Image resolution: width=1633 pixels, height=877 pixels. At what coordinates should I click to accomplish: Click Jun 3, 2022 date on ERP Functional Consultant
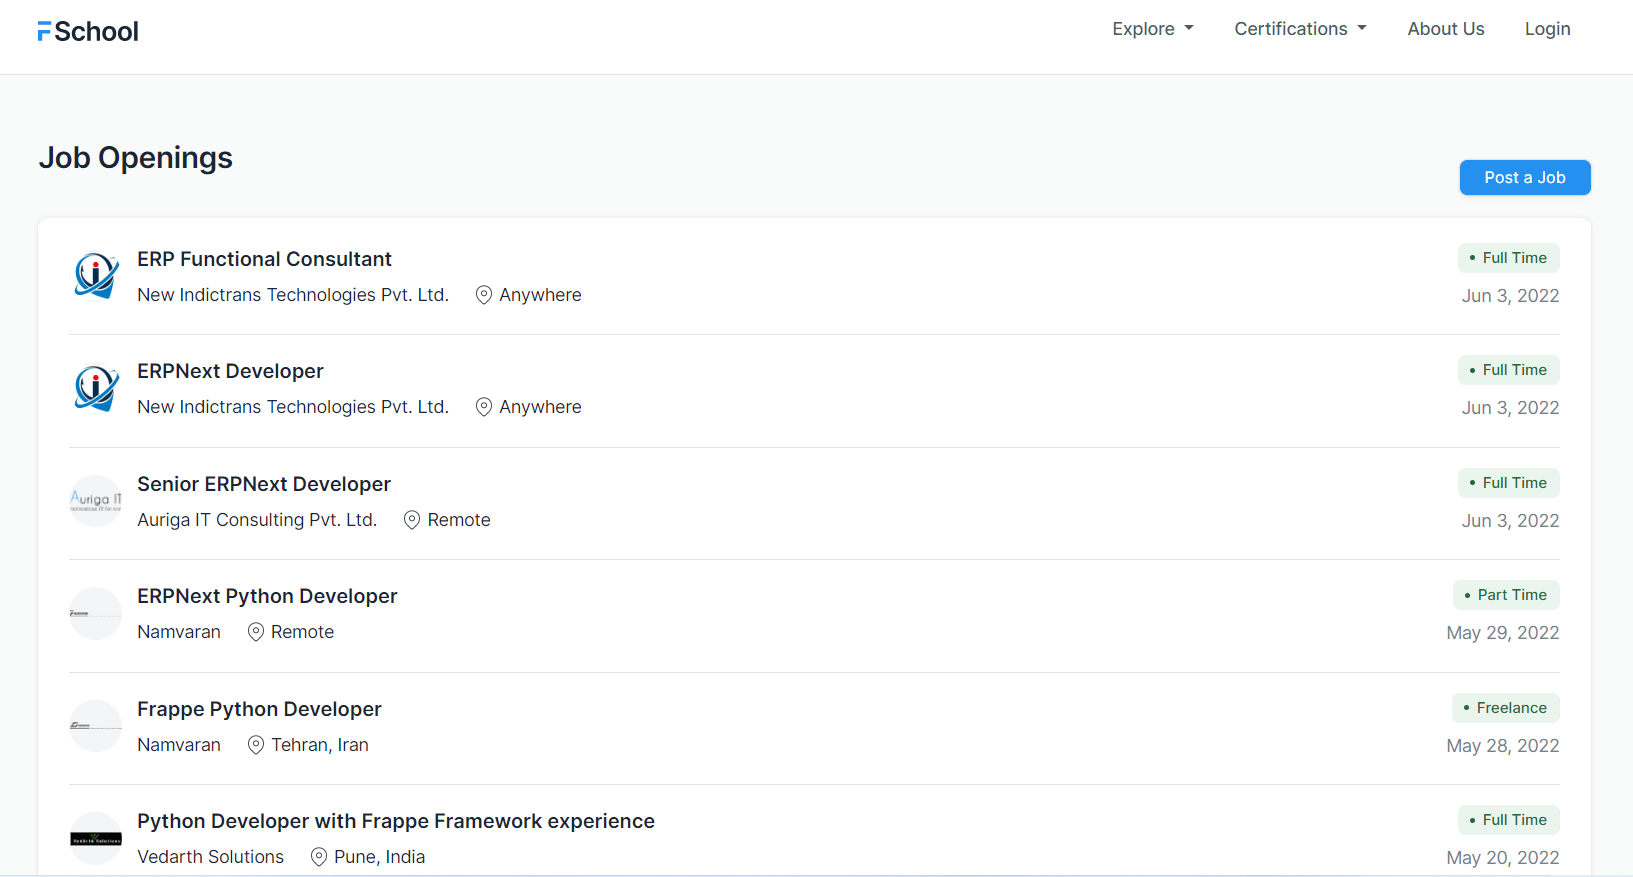(1510, 296)
